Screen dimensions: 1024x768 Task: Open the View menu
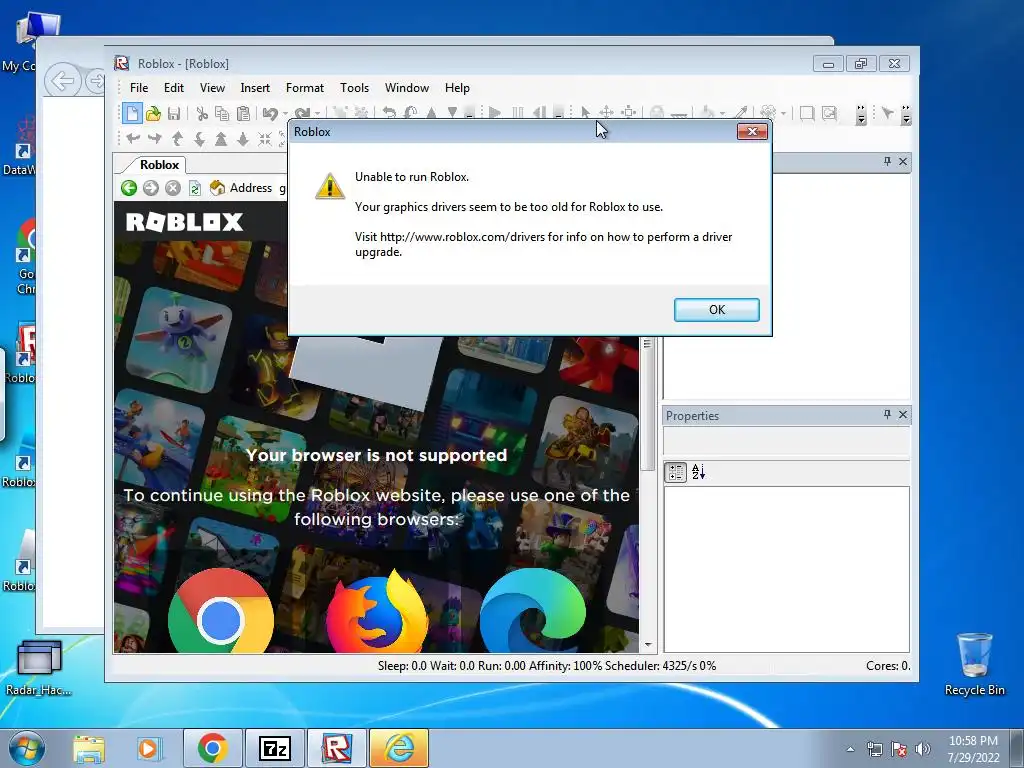212,88
